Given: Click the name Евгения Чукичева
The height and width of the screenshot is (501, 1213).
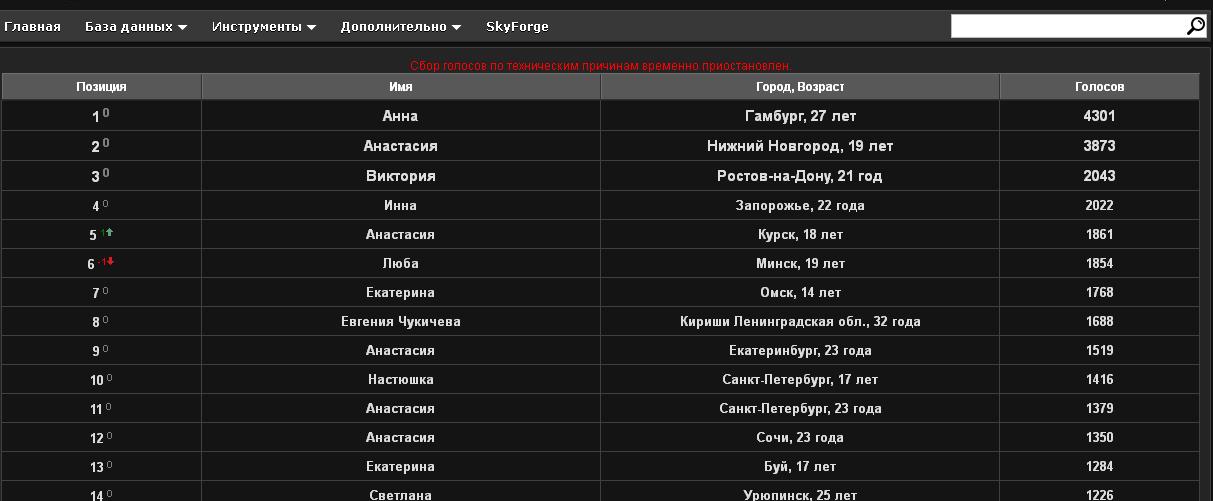Looking at the screenshot, I should coord(400,321).
